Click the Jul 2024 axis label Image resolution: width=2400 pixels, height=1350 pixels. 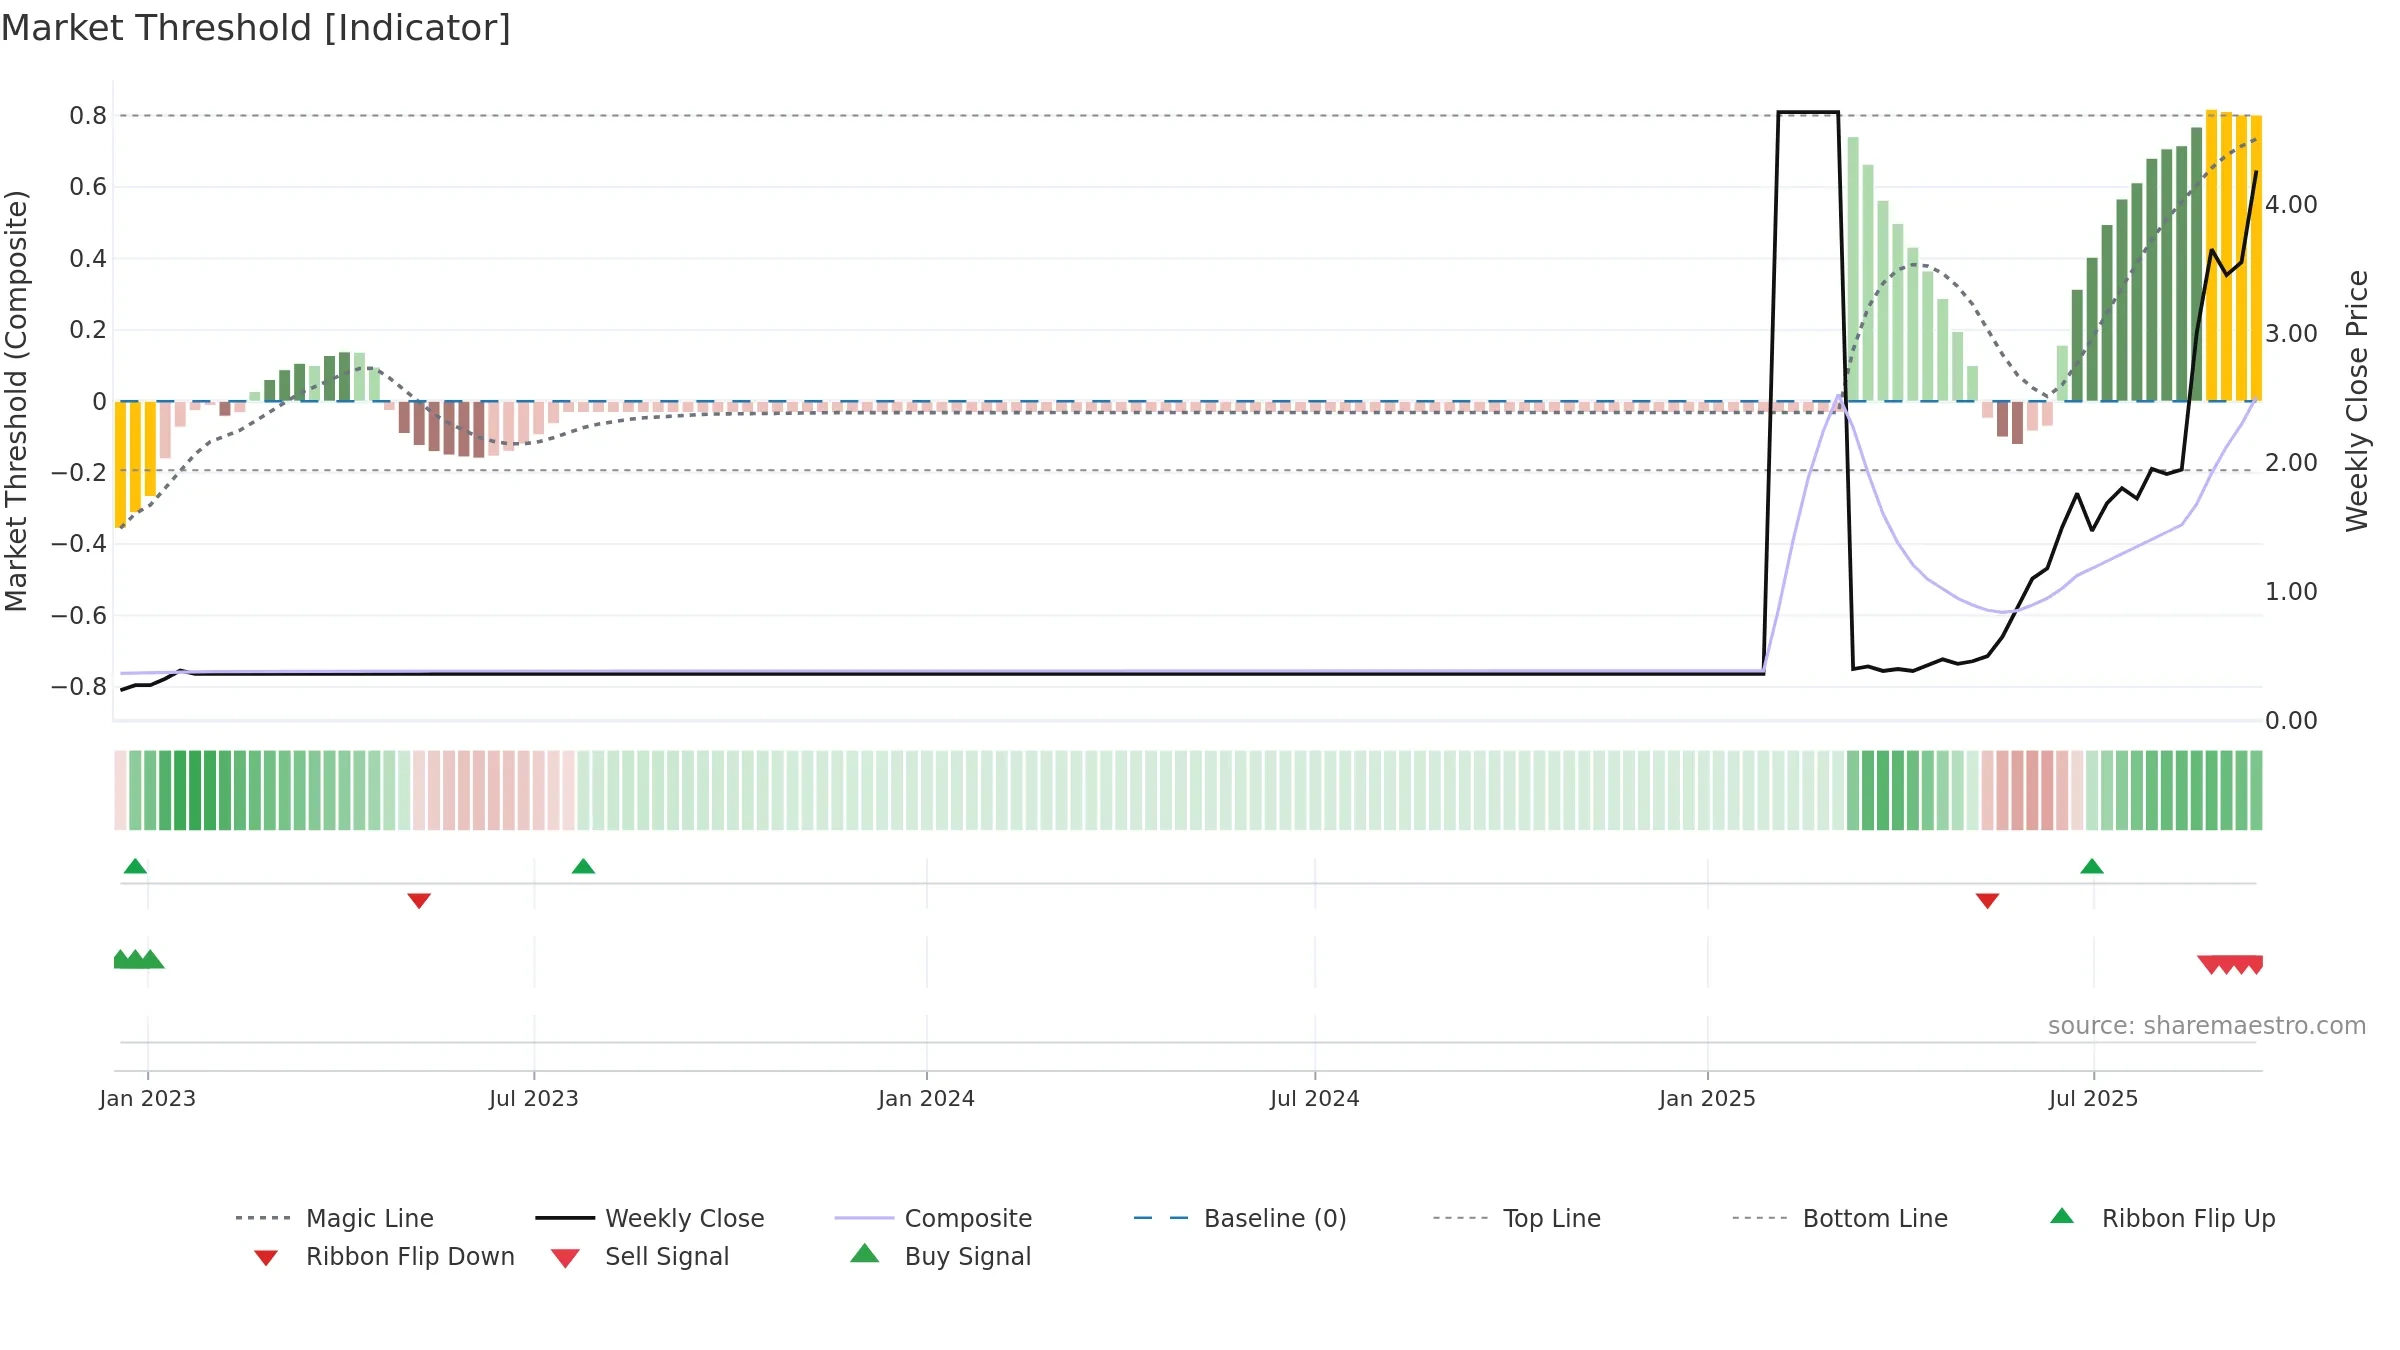click(1315, 1098)
